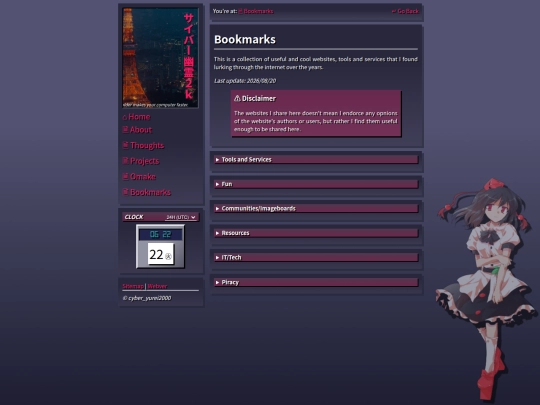
Task: Click the cyber_yurei2000 copyright text
Action: (147, 298)
